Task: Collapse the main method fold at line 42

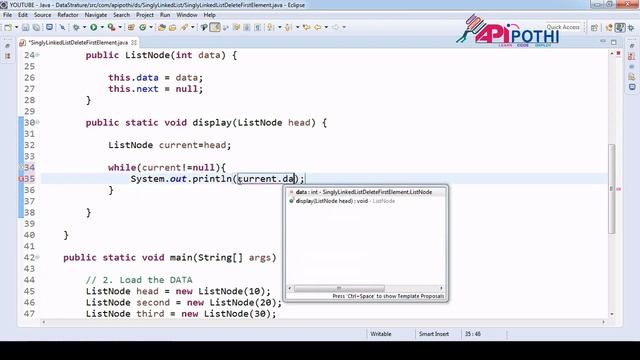Action: tap(38, 257)
